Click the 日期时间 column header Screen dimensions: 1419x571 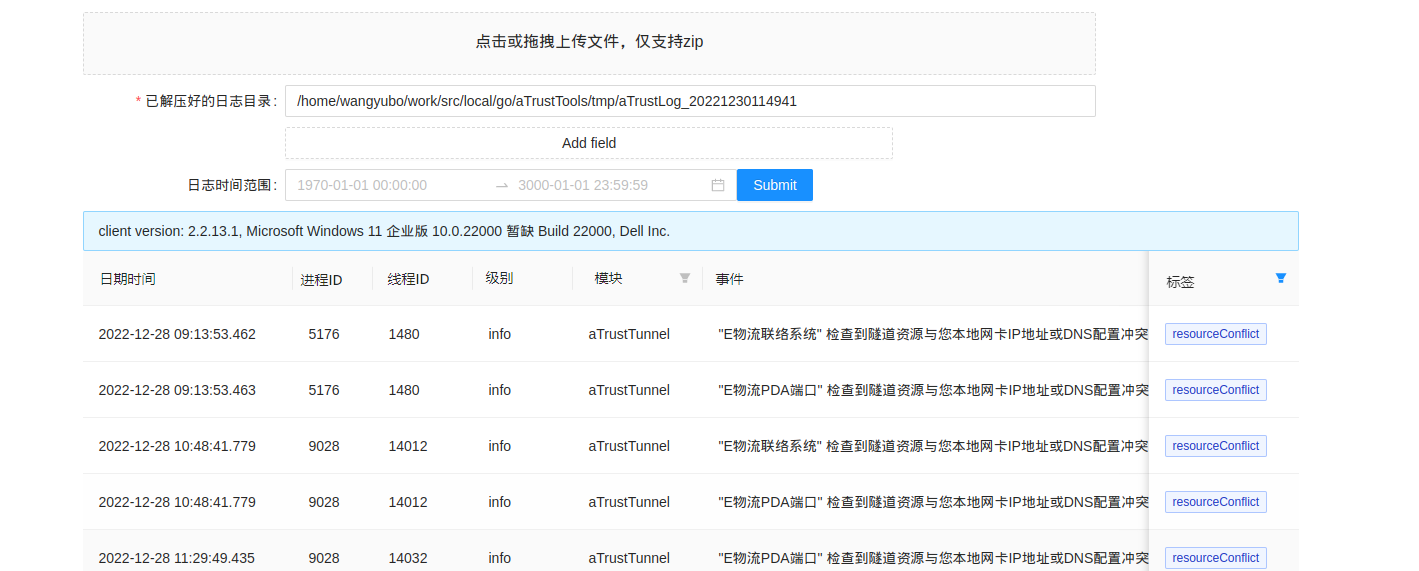tap(127, 279)
